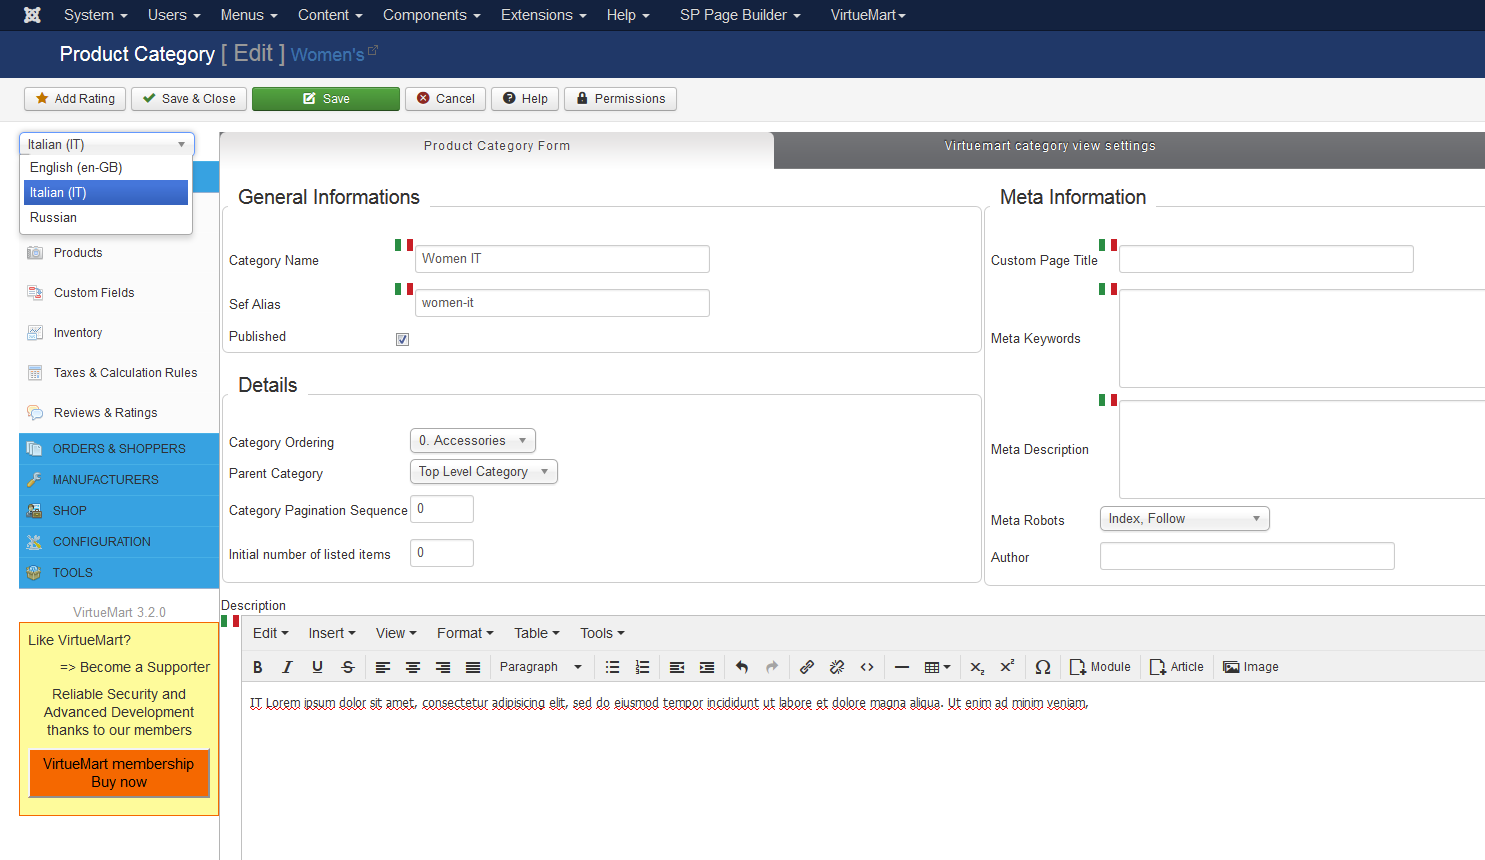The height and width of the screenshot is (860, 1485).
Task: Click the horizontal line icon
Action: 902,667
